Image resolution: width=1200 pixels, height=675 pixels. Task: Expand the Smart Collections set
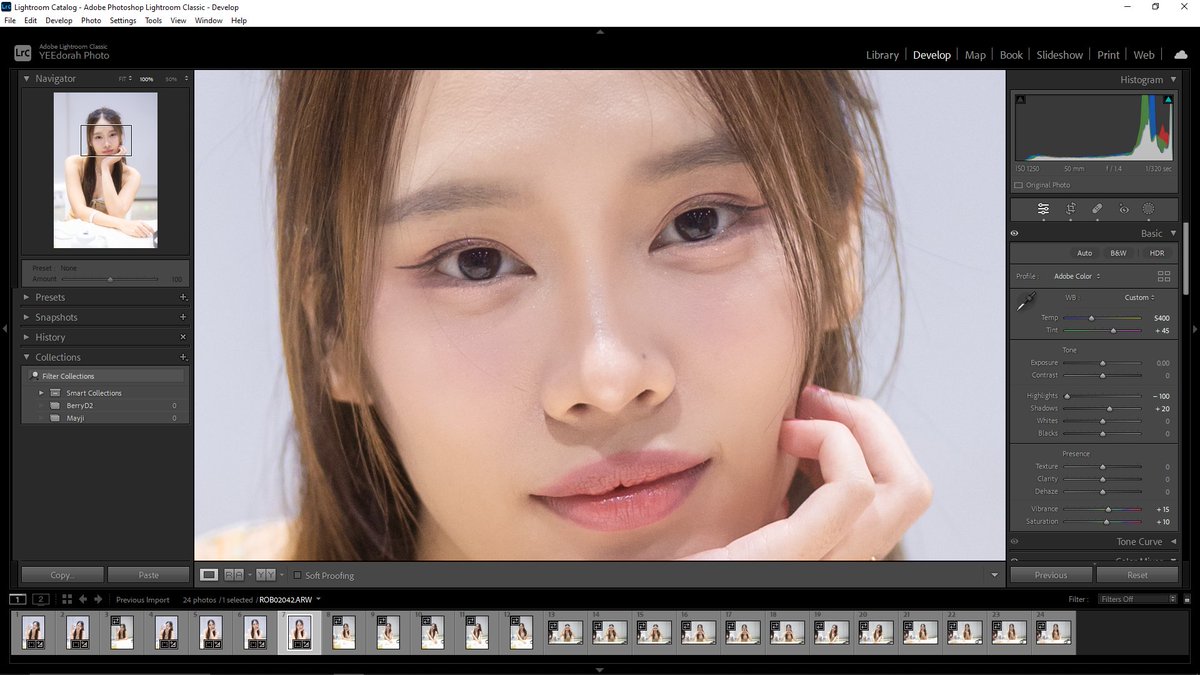pyautogui.click(x=42, y=393)
